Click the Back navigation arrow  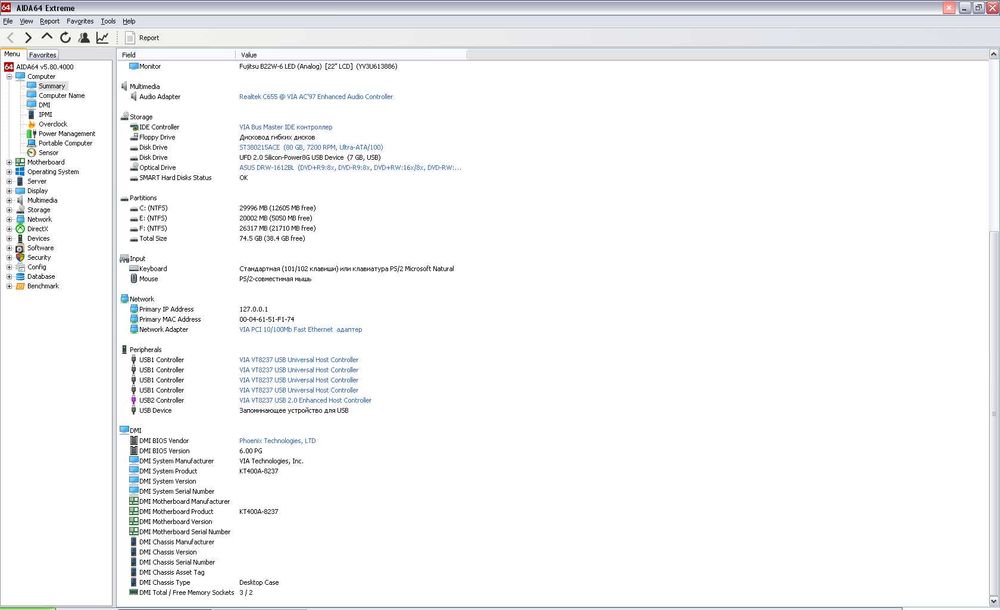tap(10, 38)
